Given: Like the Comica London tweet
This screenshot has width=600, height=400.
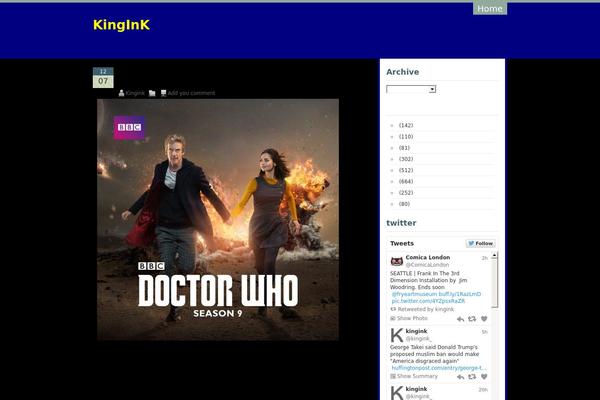Looking at the screenshot, I should [484, 319].
